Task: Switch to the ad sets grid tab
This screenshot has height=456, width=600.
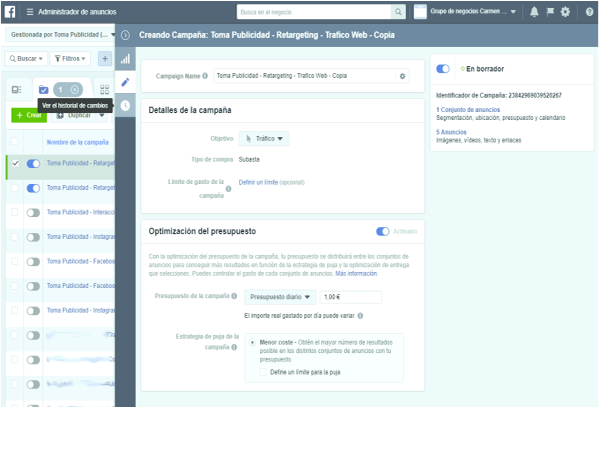Action: coord(105,89)
